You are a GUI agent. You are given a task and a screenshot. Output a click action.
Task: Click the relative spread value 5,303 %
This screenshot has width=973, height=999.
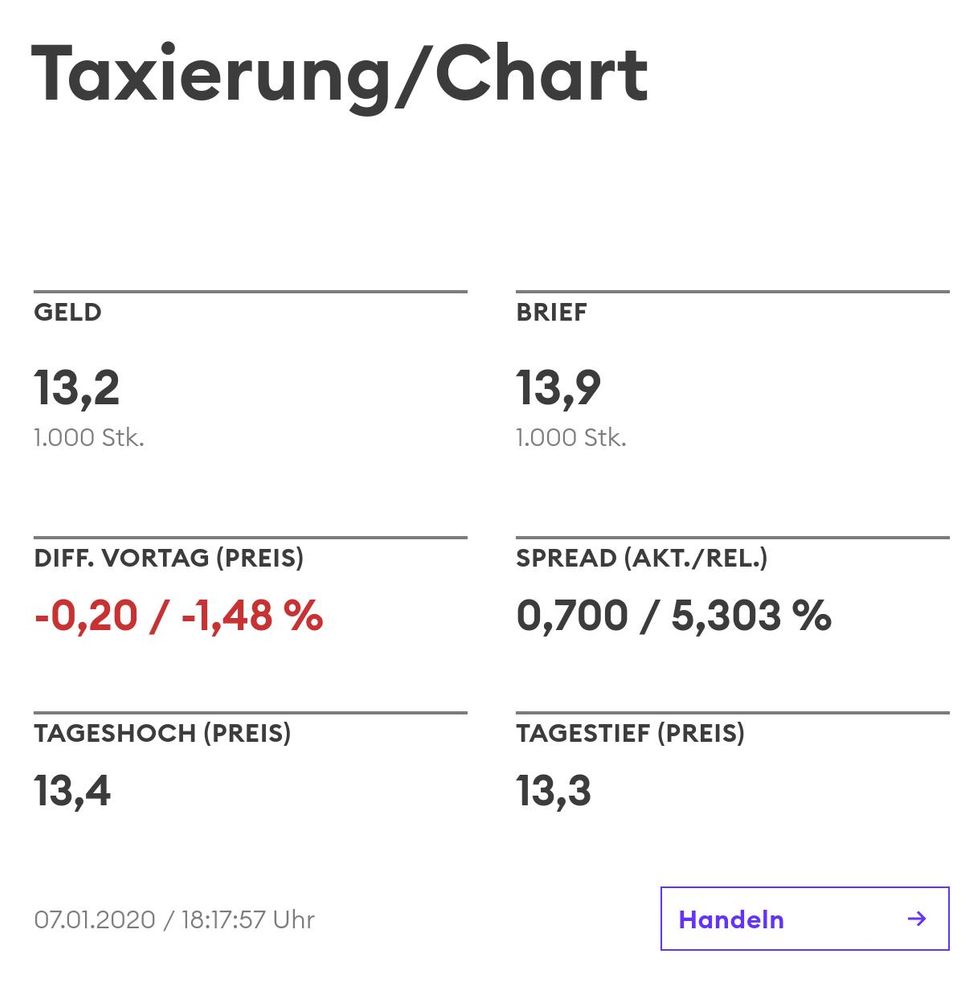751,615
